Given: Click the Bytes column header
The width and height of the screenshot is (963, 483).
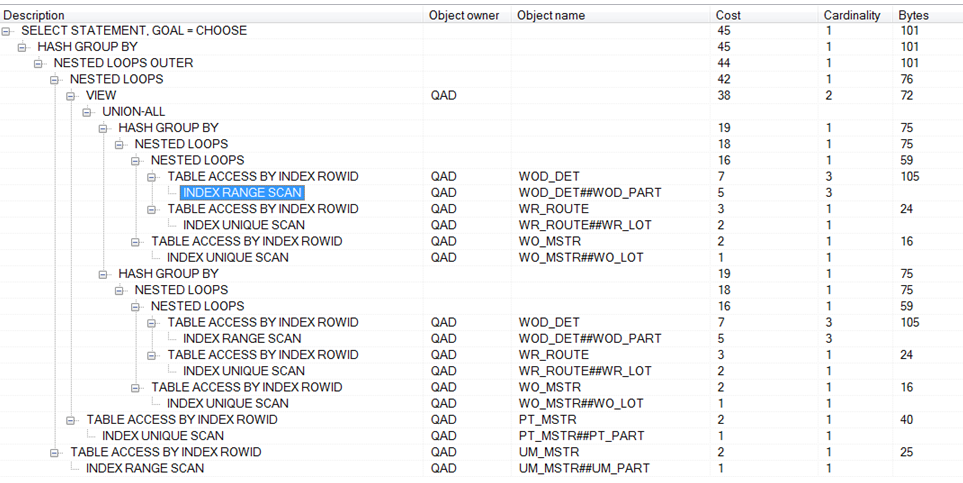Looking at the screenshot, I should coord(912,15).
